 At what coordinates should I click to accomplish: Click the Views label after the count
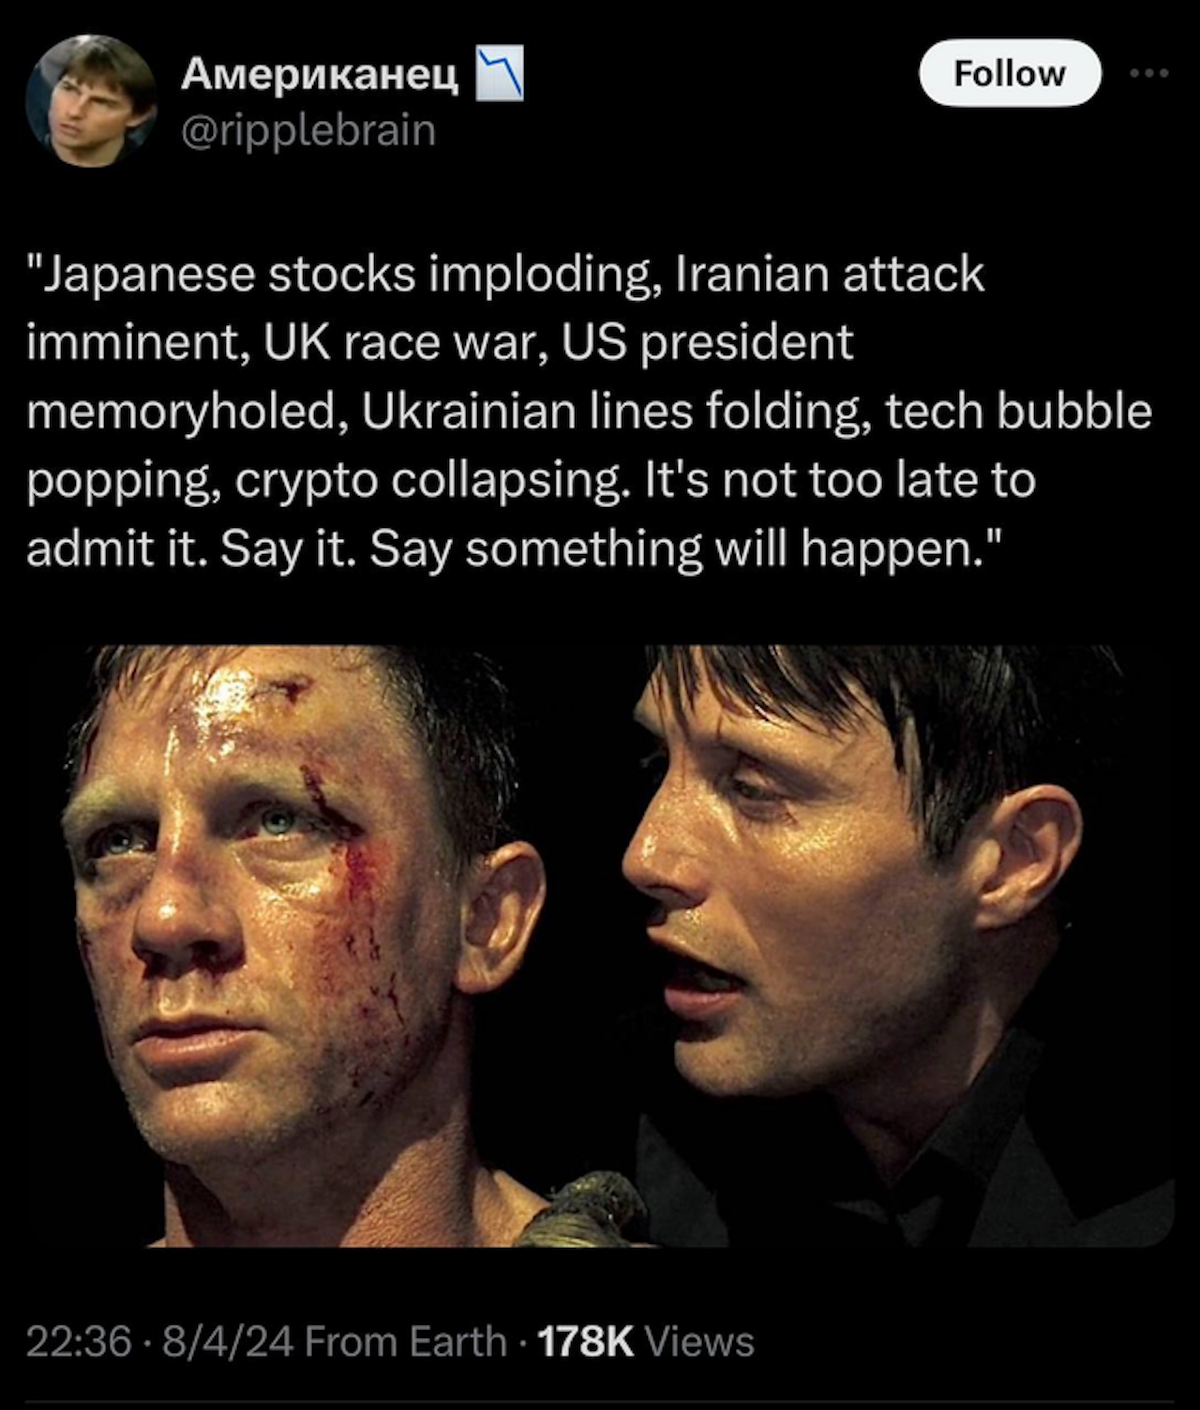[700, 1341]
